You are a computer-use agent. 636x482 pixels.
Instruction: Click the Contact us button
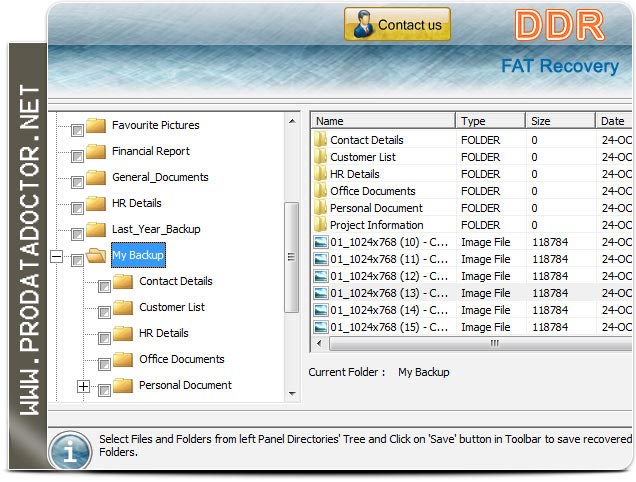(397, 24)
